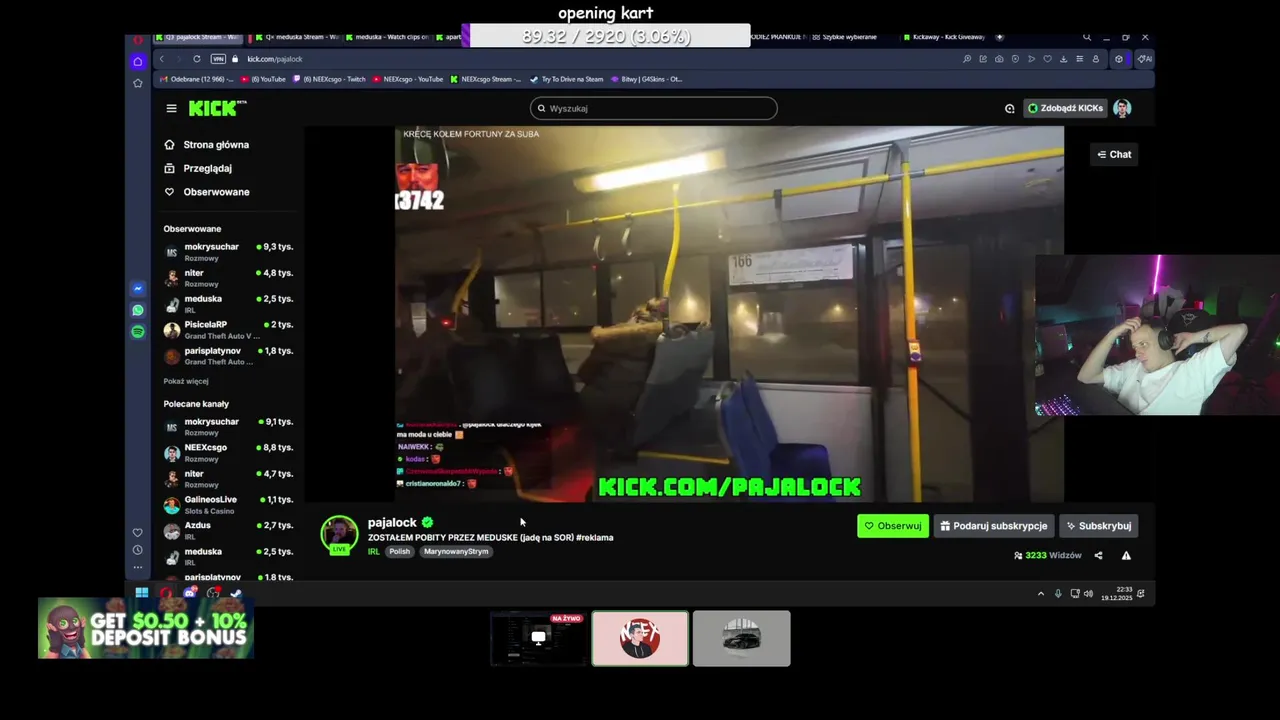1280x720 pixels.
Task: Open Obserwowane in sidebar
Action: (x=206, y=192)
